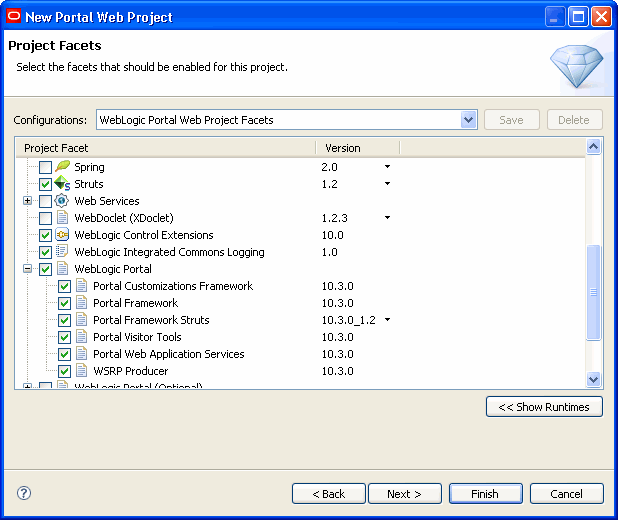
Task: Expand the Web Services tree node
Action: [27, 201]
